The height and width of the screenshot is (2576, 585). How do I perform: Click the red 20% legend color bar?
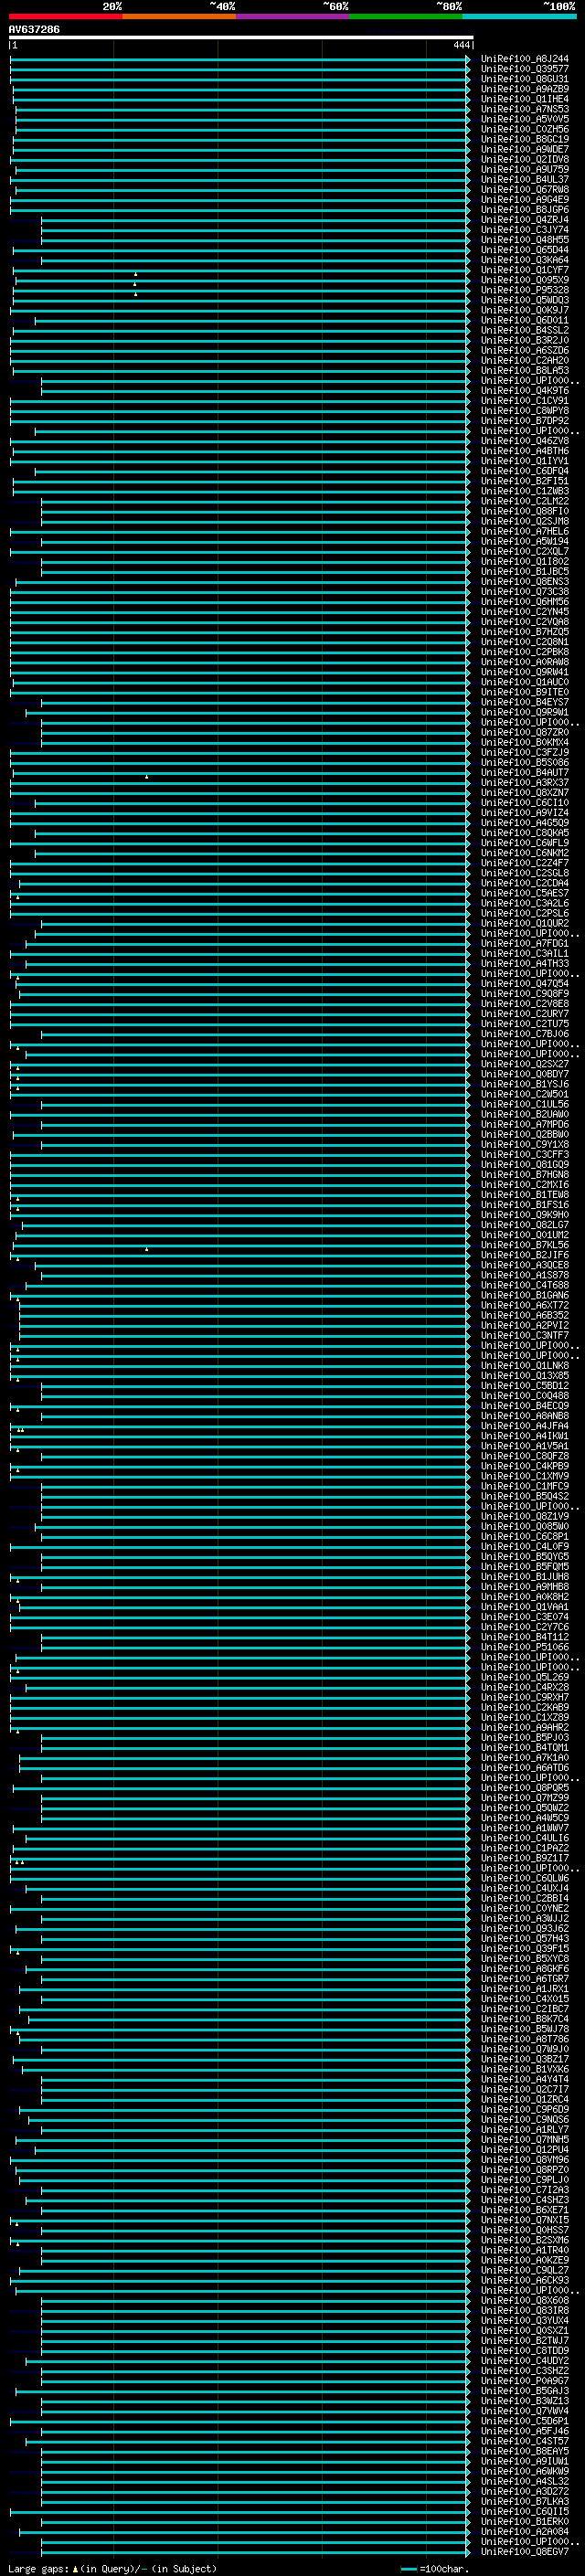tap(66, 16)
